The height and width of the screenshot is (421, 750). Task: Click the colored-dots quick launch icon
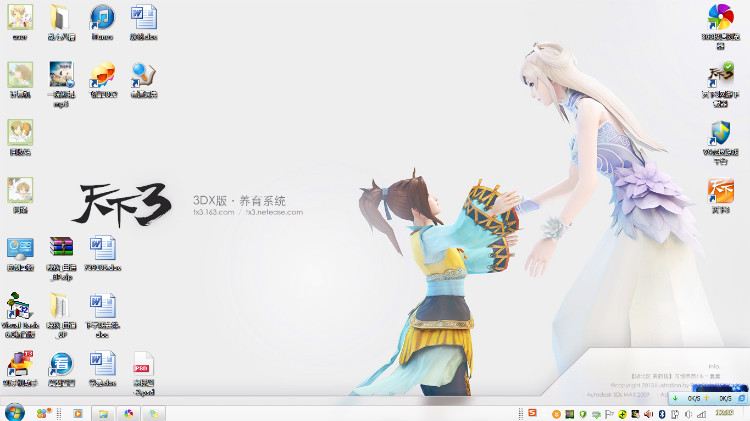tap(43, 413)
